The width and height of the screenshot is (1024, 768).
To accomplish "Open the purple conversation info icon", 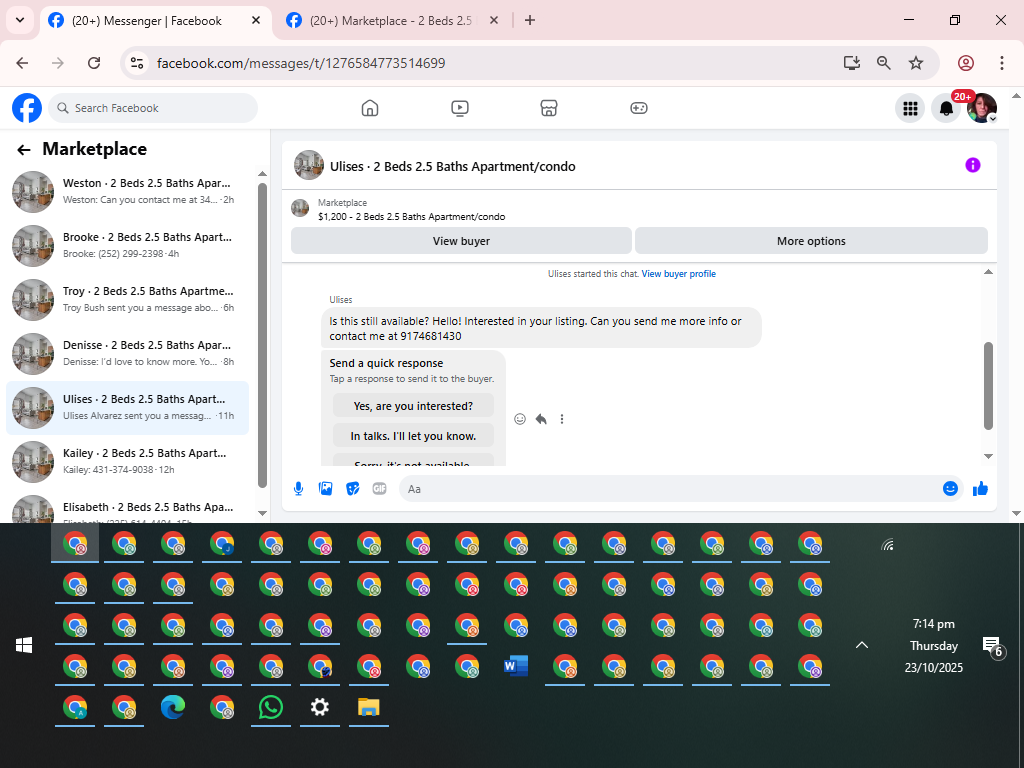I will tap(972, 165).
